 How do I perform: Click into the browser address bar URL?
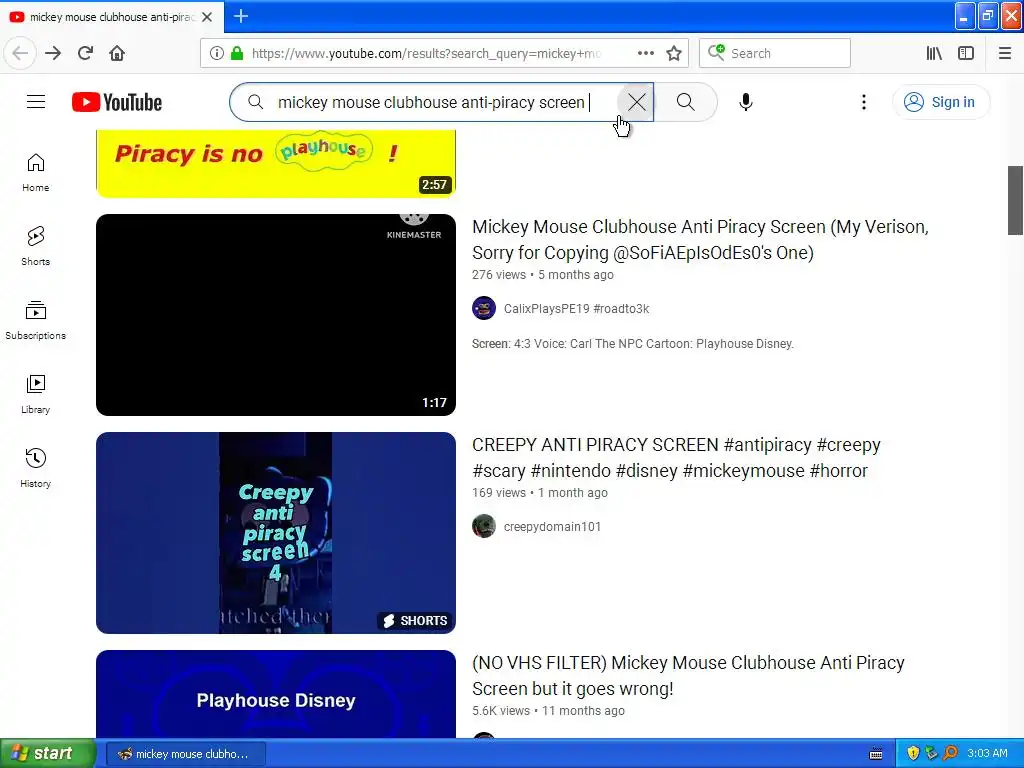pos(426,53)
